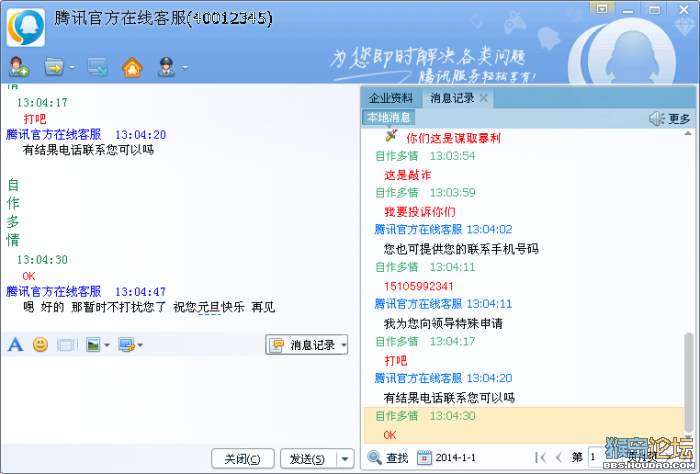The height and width of the screenshot is (474, 700).
Task: Select the highlighted OK message in history
Action: tap(523, 425)
